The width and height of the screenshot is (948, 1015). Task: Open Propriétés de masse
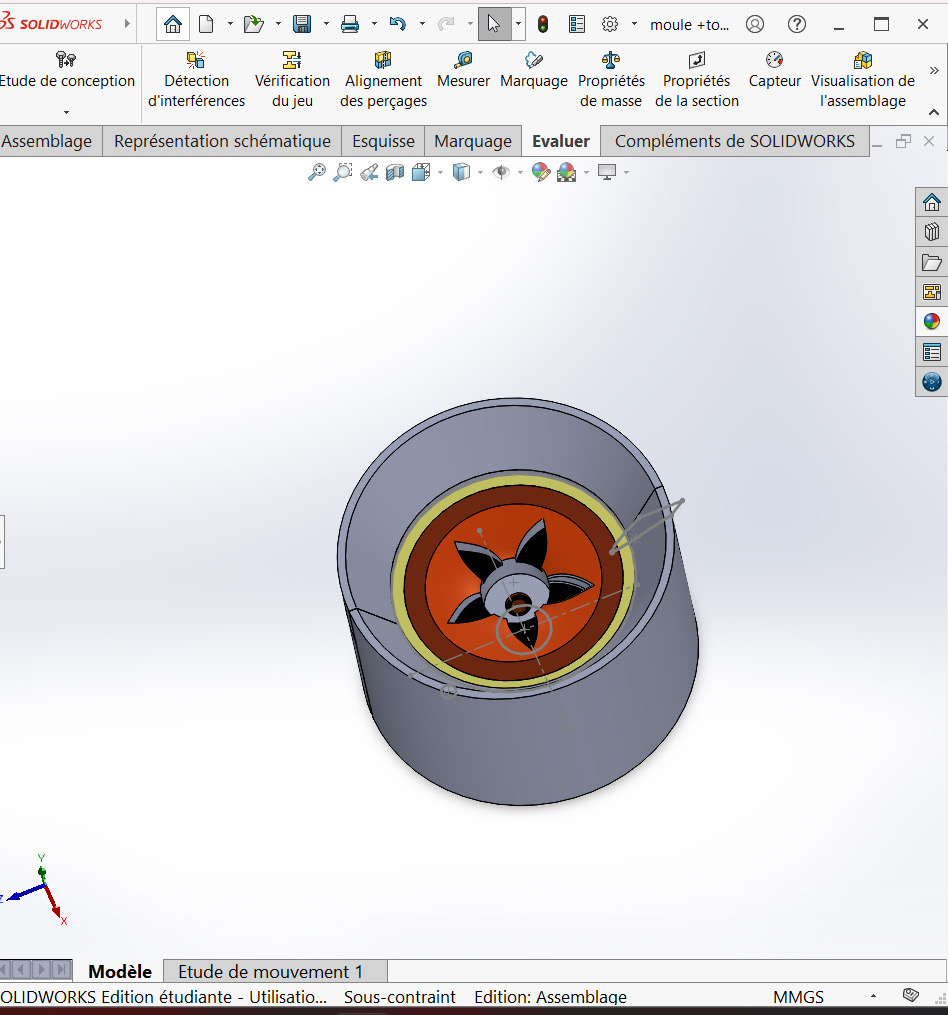coord(611,80)
